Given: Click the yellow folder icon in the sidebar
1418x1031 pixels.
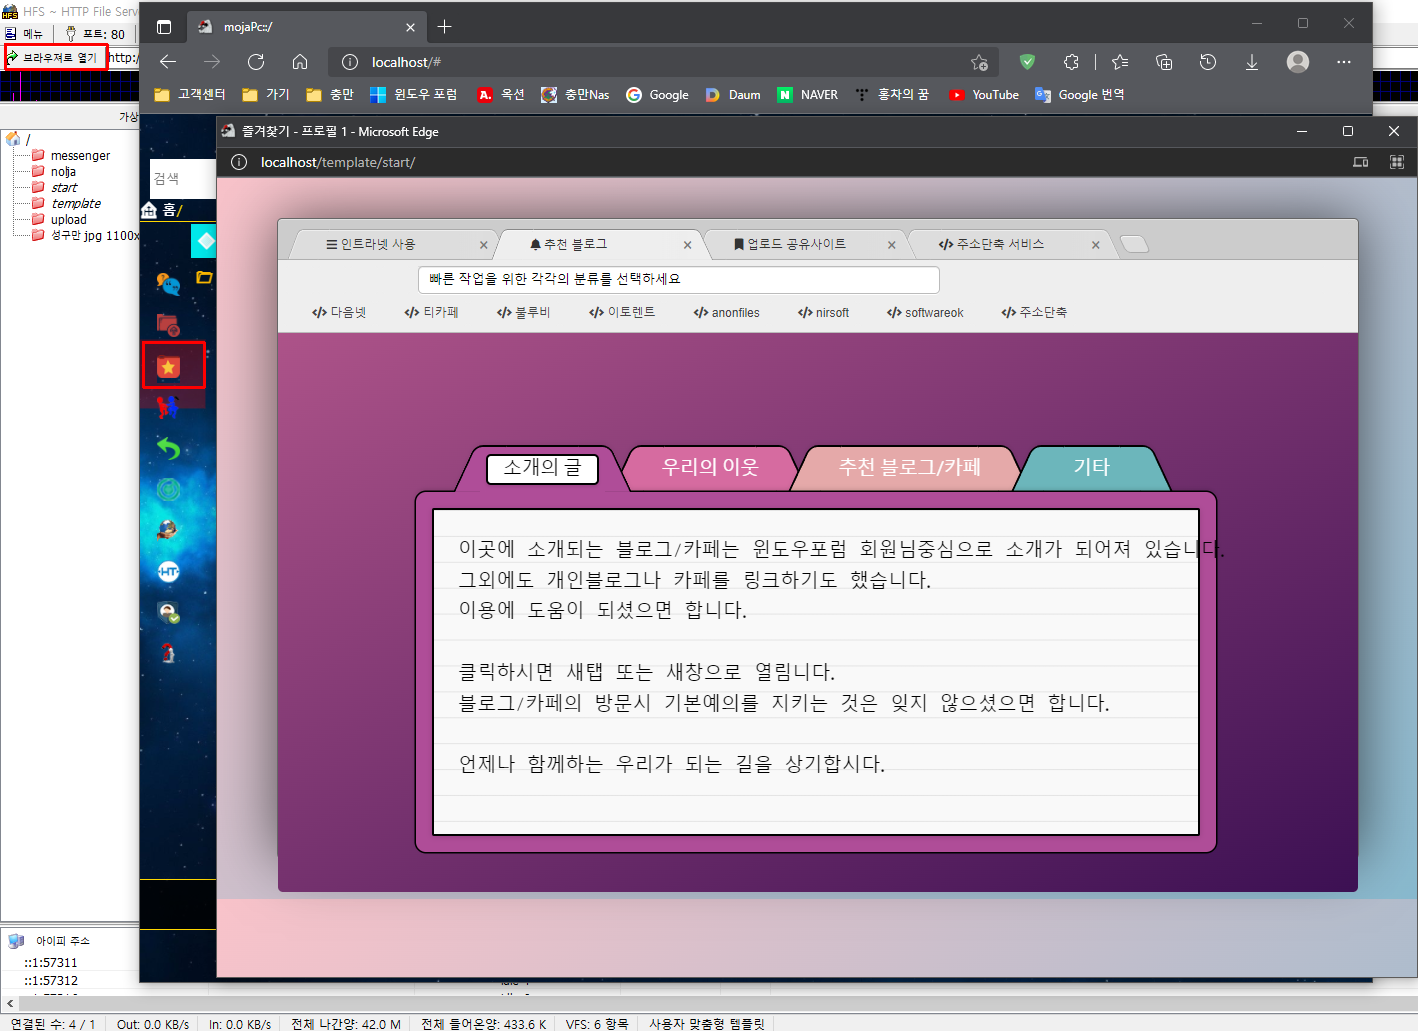Looking at the screenshot, I should point(204,277).
